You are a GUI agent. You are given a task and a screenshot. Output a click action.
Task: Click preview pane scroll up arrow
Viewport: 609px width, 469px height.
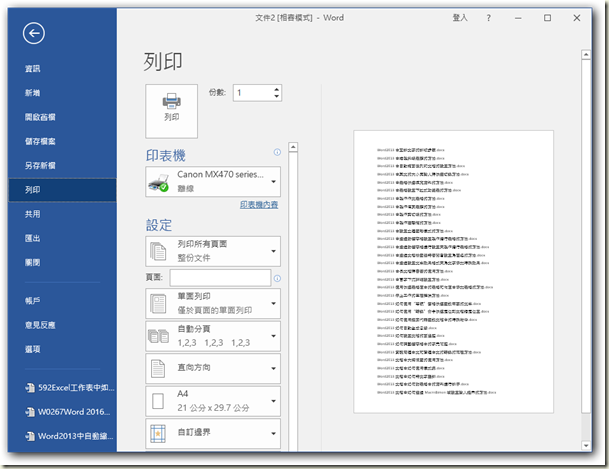586,55
